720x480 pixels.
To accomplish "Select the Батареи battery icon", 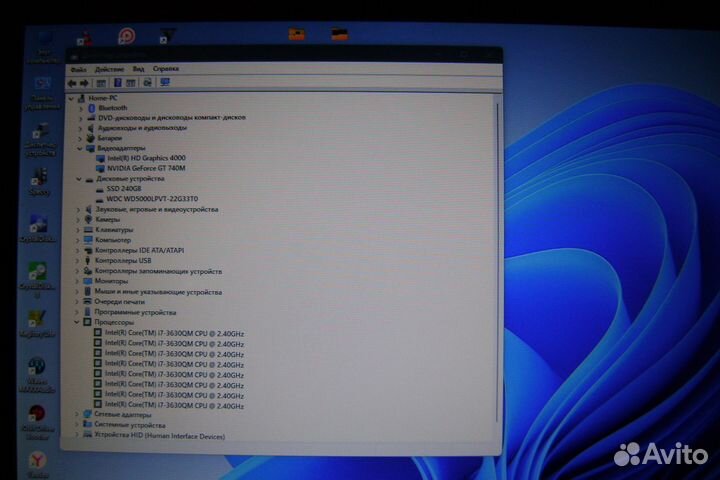I will tap(90, 138).
